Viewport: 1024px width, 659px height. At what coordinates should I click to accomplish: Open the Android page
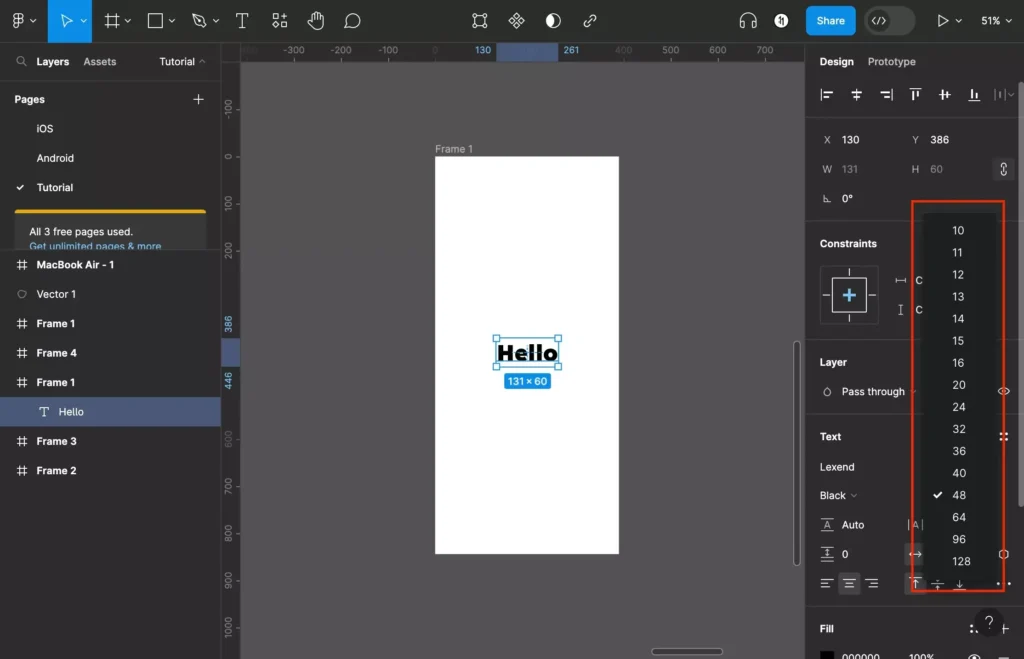(55, 158)
